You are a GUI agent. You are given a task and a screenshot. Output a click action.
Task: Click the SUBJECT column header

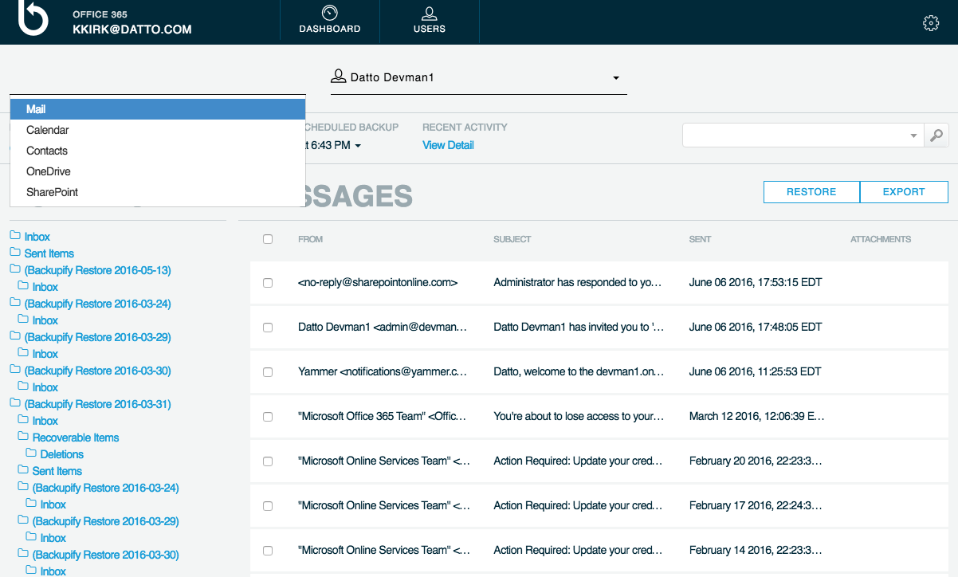click(512, 239)
